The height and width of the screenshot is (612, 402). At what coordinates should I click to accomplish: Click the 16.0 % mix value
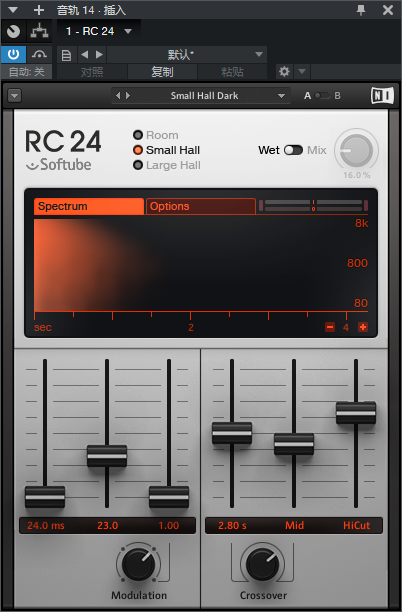pos(356,175)
